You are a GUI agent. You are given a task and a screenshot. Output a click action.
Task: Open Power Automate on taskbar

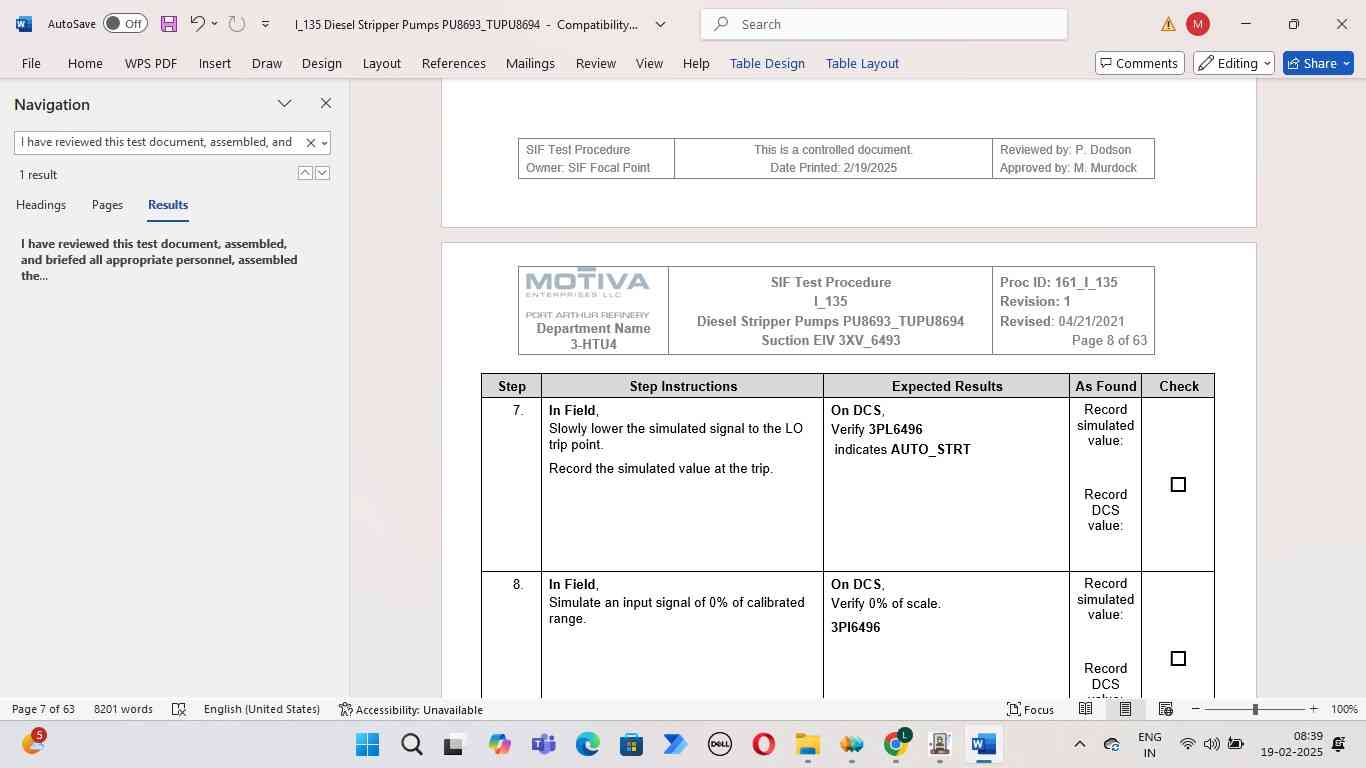pyautogui.click(x=675, y=744)
